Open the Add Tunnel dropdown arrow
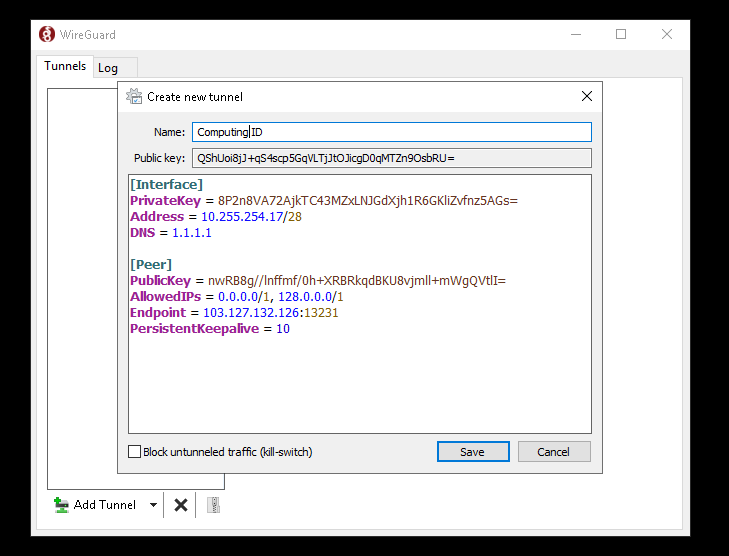The height and width of the screenshot is (556, 729). tap(153, 505)
